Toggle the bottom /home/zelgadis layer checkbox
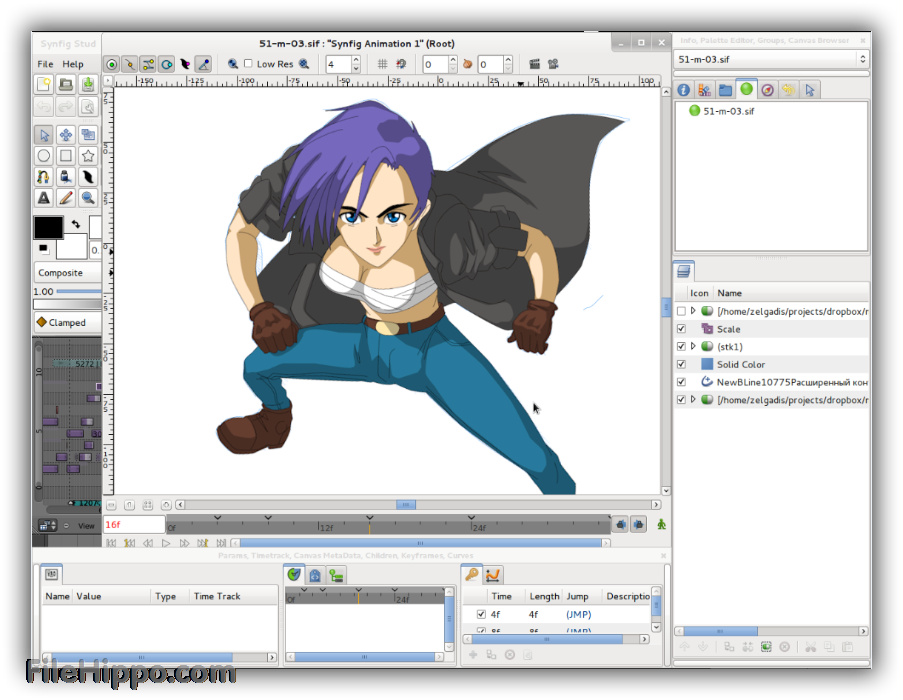Viewport: 903px width, 700px height. [681, 400]
